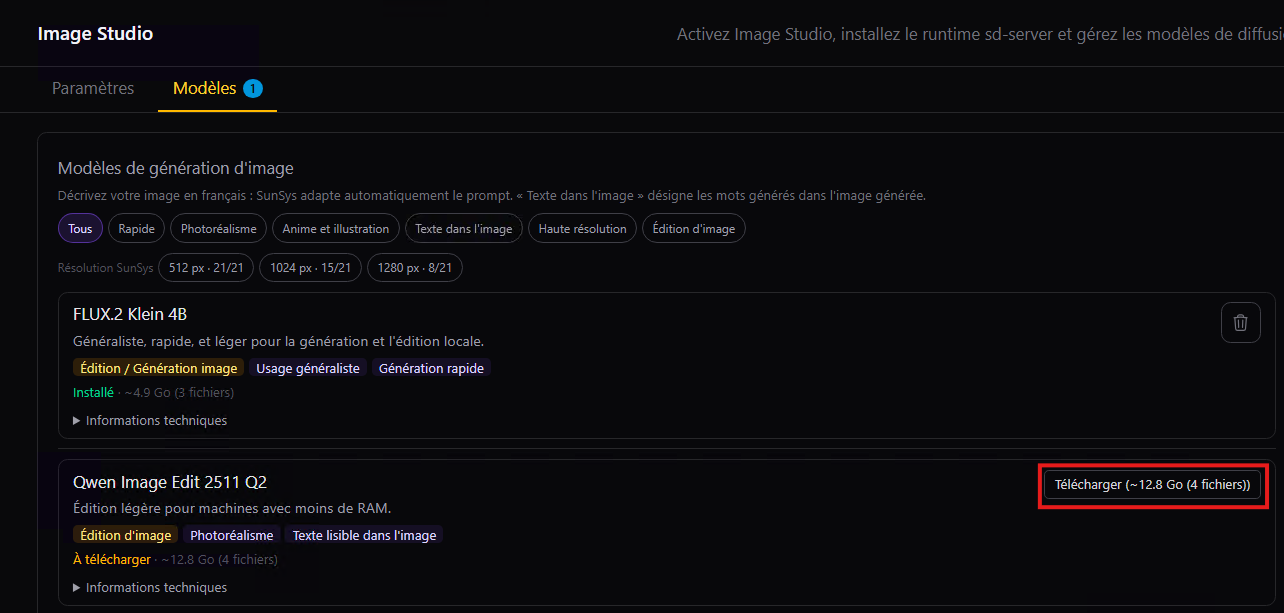Click the Génération rapide tag
This screenshot has height=613, width=1284.
pos(432,368)
